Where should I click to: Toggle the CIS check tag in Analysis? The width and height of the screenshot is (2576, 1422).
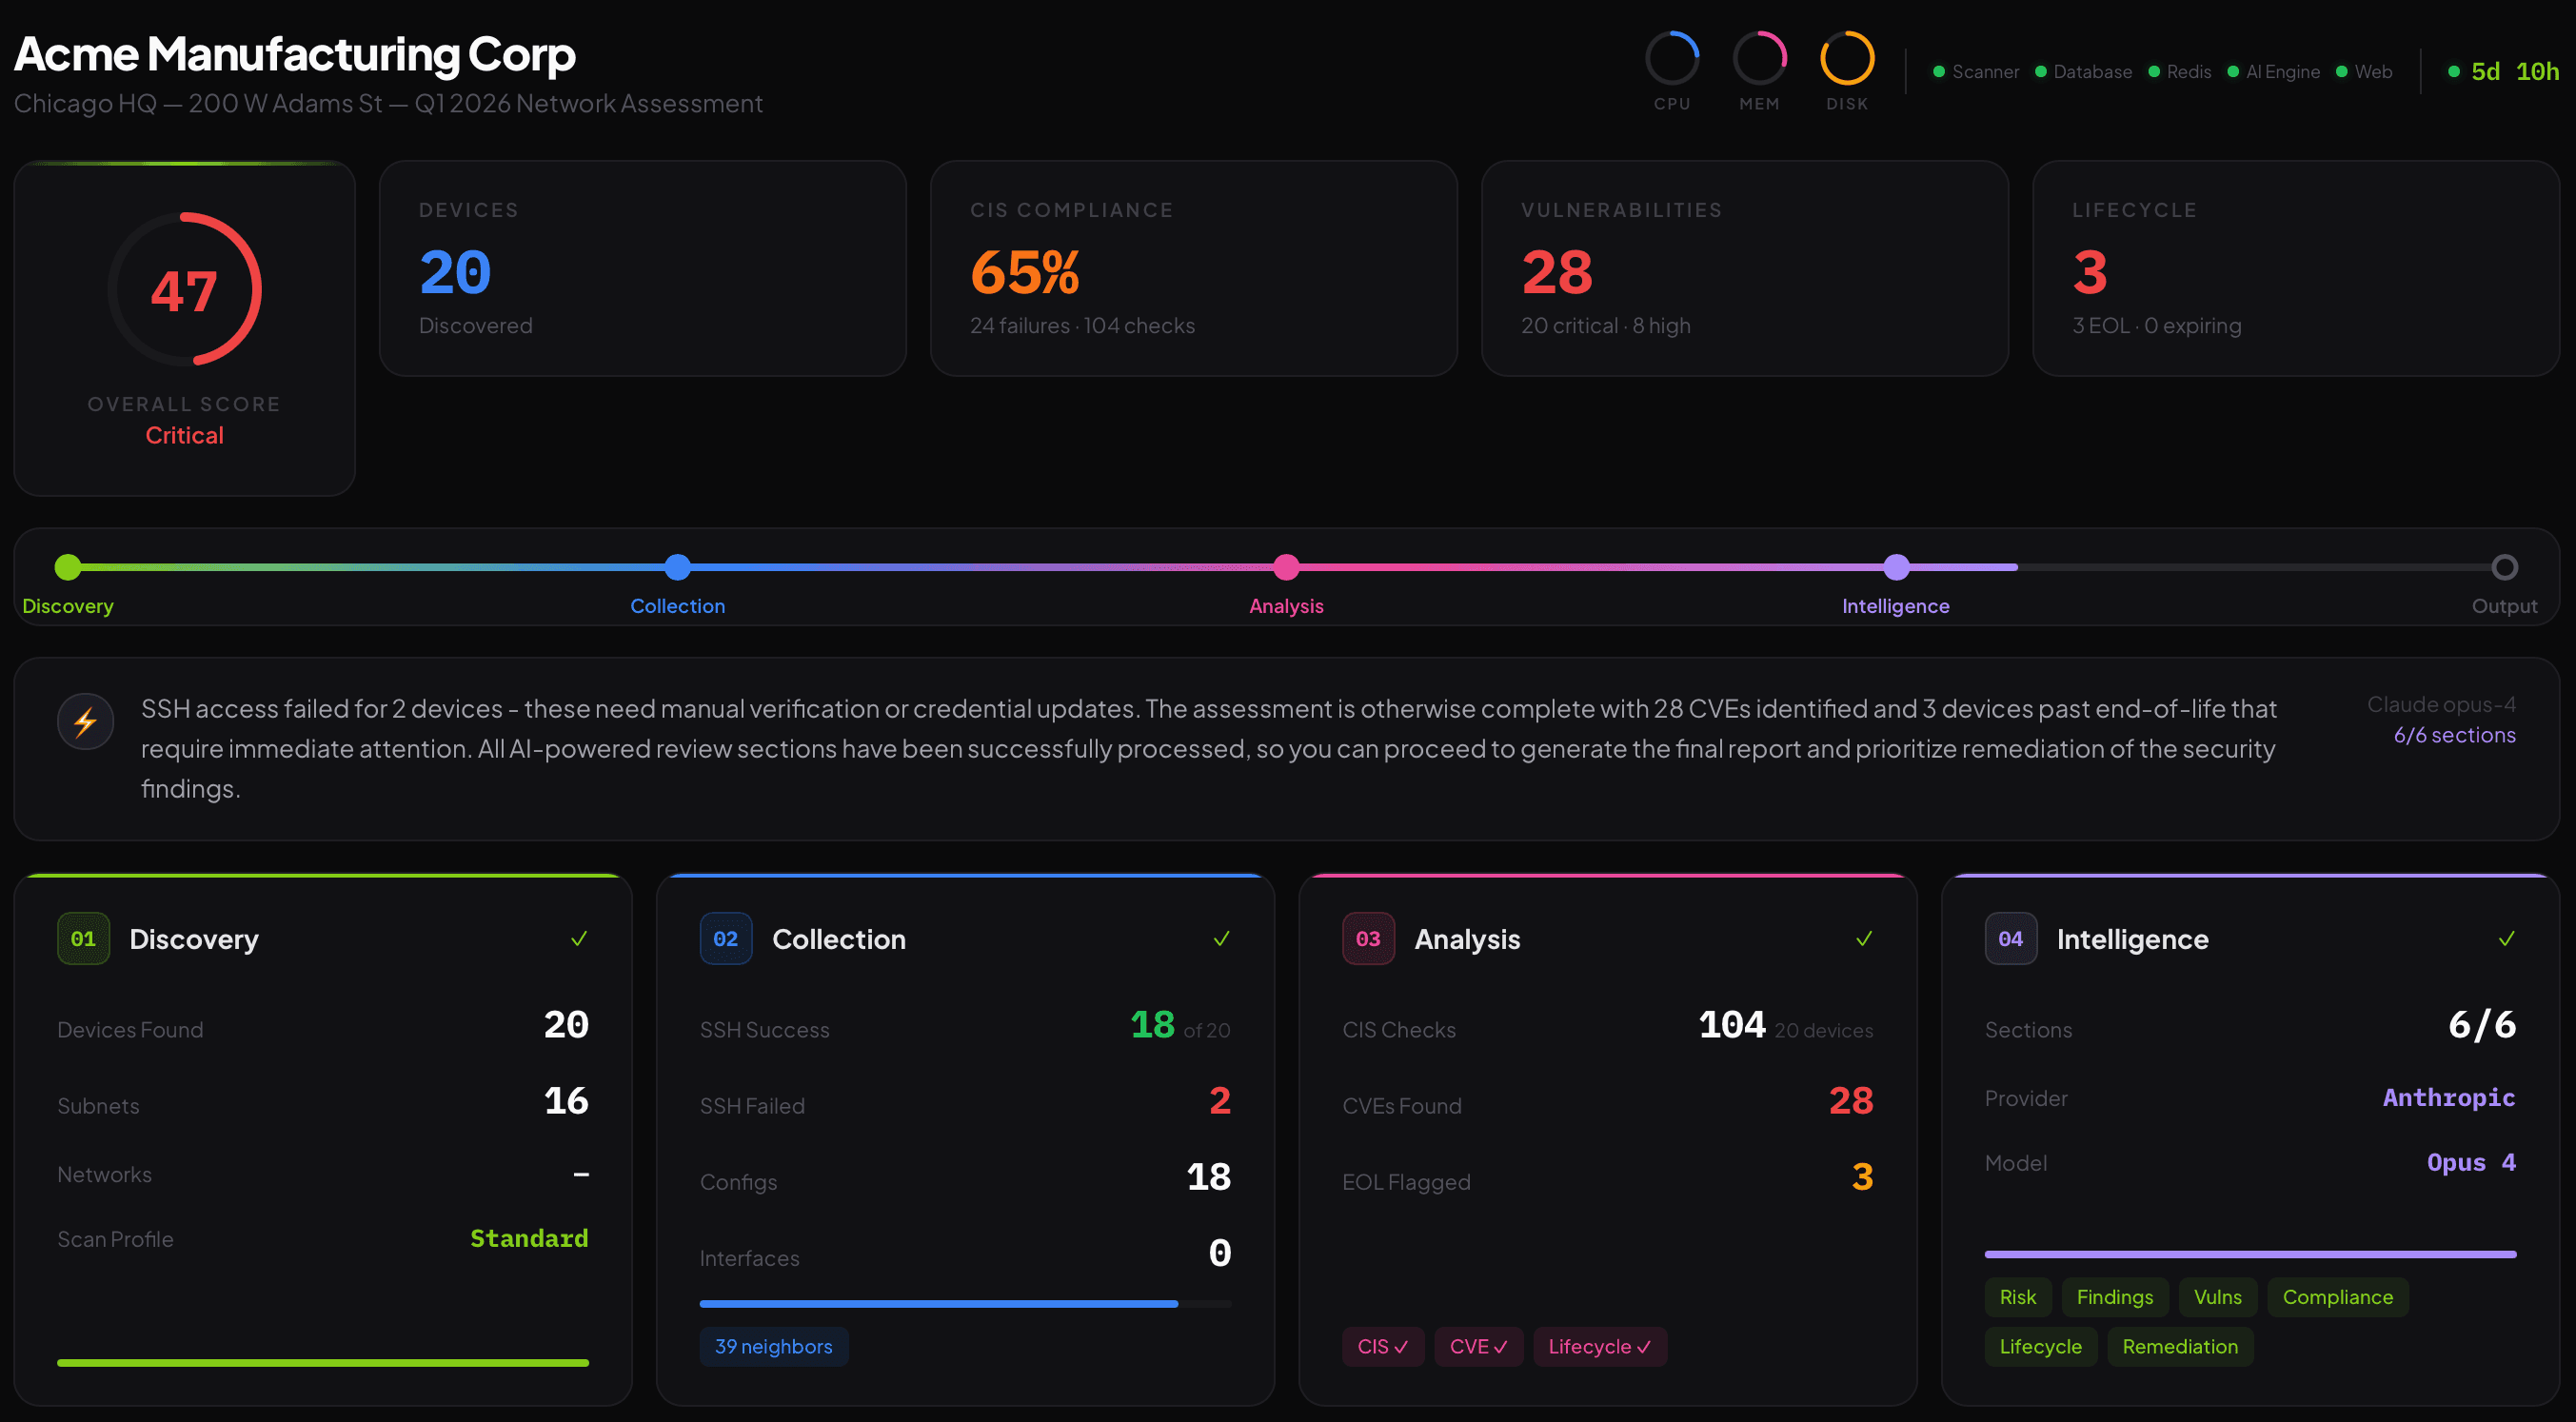click(x=1382, y=1346)
